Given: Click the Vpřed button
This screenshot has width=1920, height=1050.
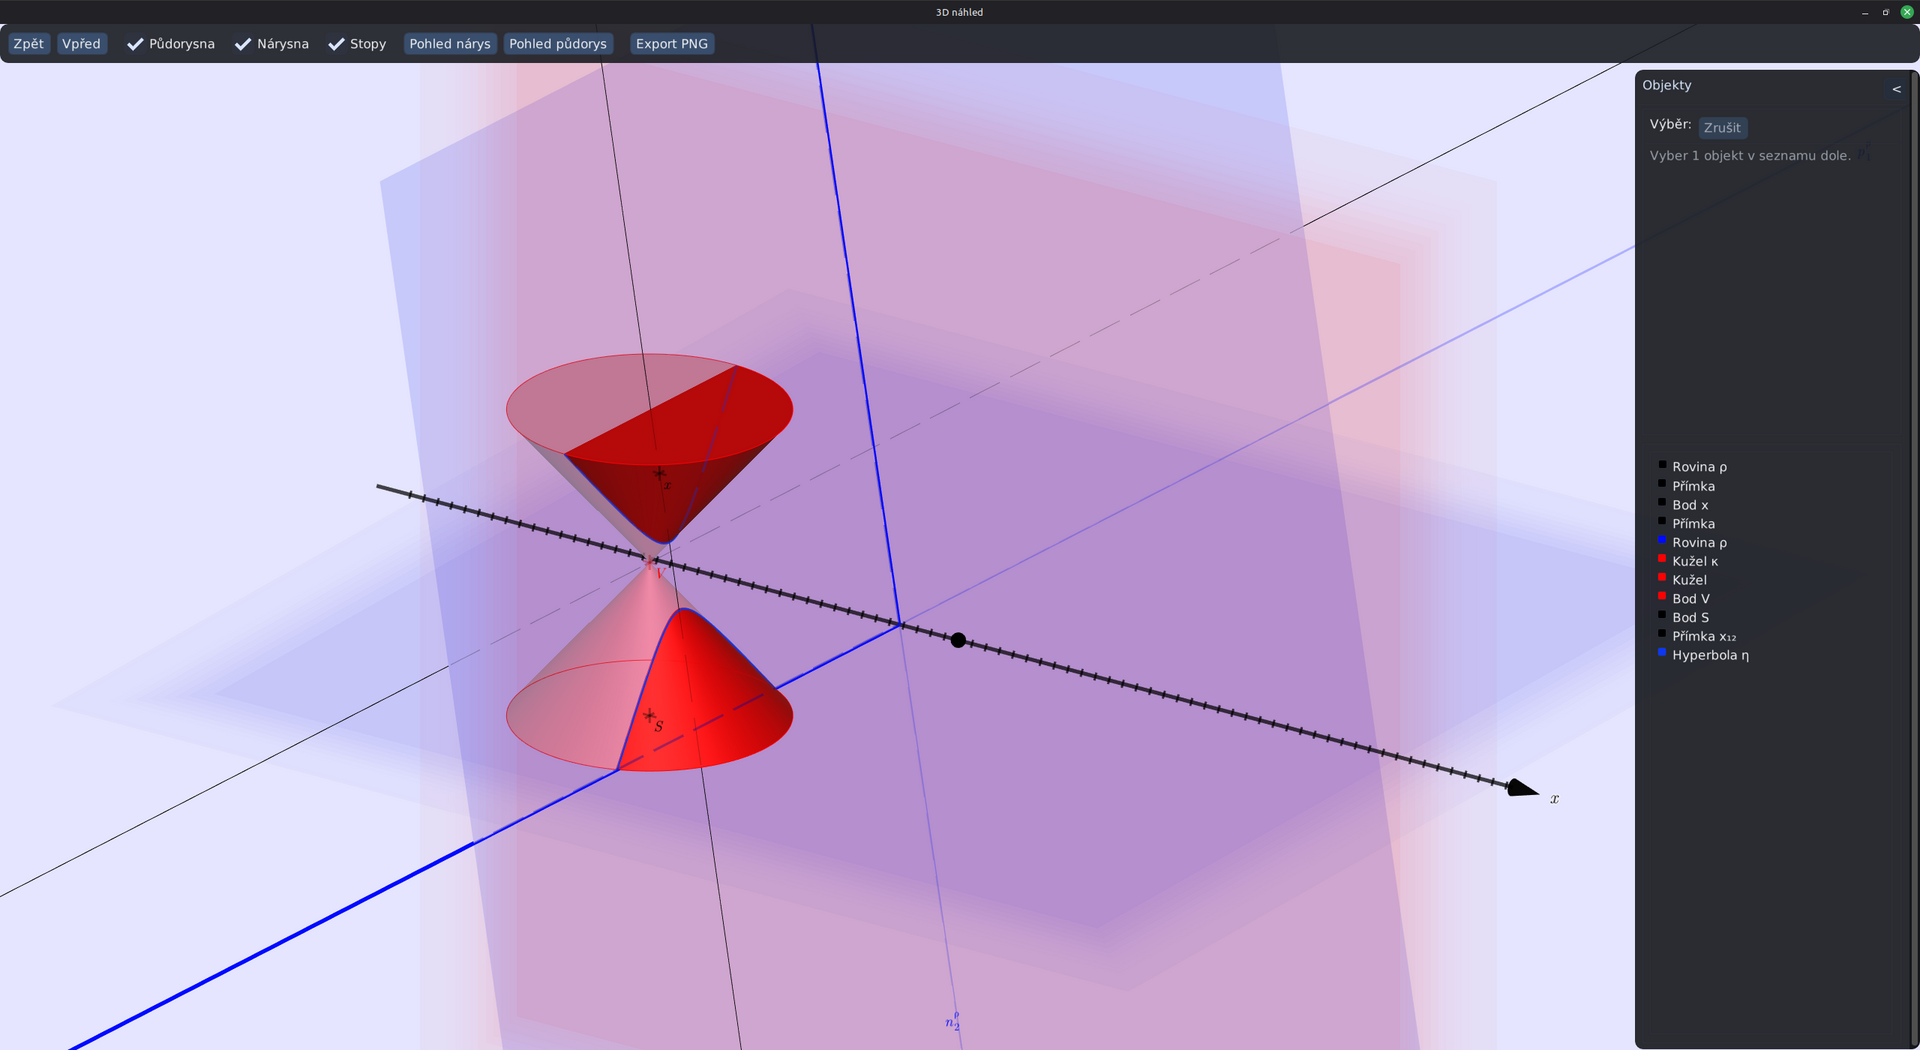Looking at the screenshot, I should pyautogui.click(x=81, y=44).
